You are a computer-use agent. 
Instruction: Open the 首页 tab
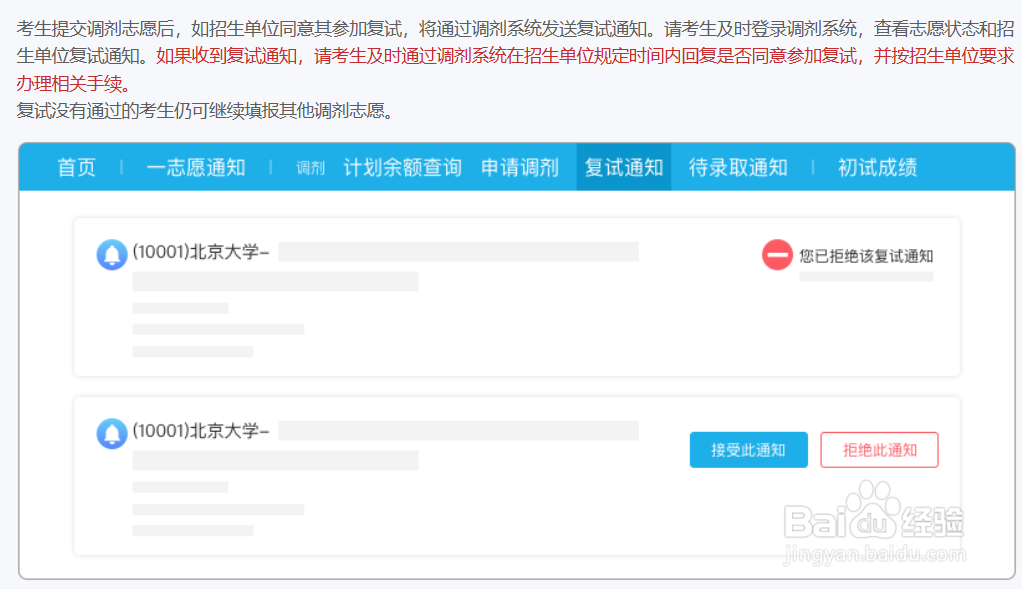coord(76,167)
